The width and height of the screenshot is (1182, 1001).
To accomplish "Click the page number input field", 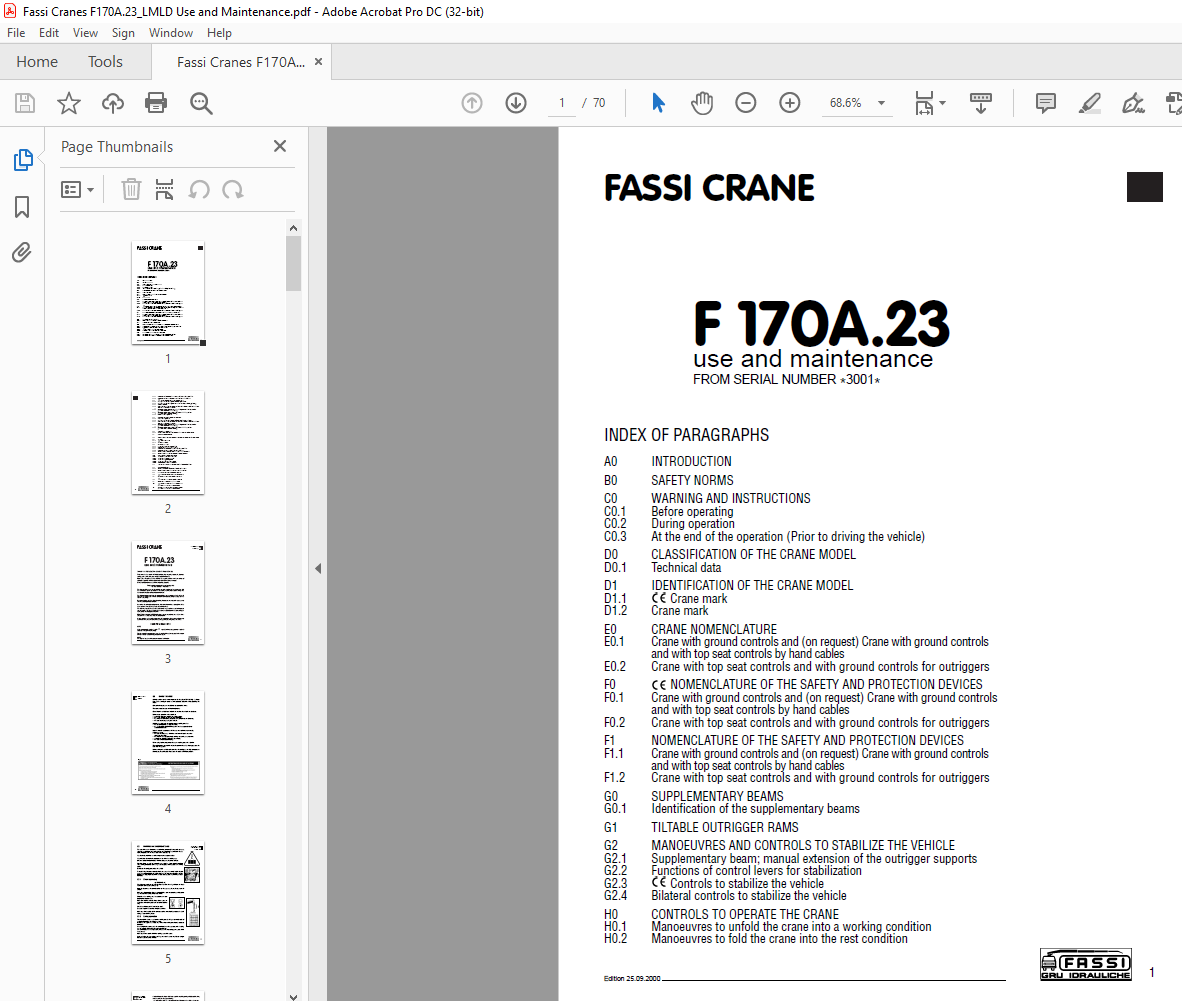I will click(x=562, y=103).
